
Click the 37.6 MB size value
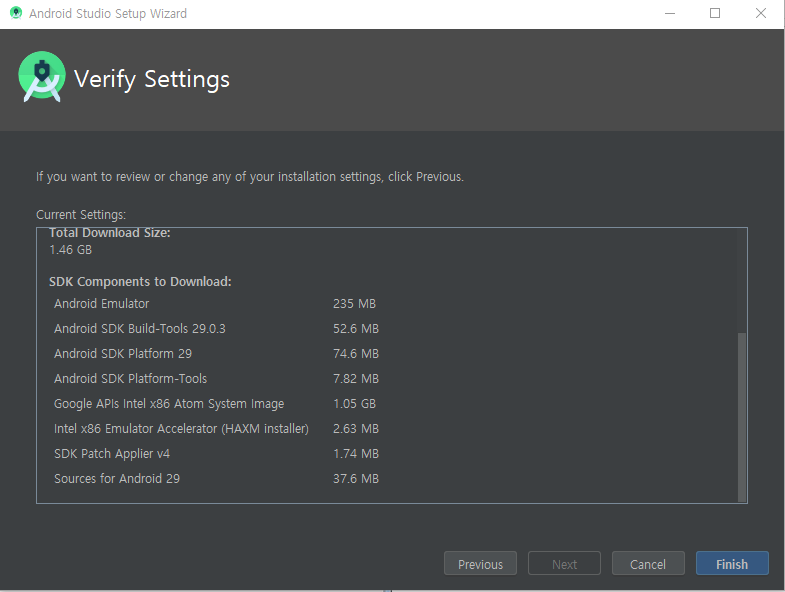point(356,479)
